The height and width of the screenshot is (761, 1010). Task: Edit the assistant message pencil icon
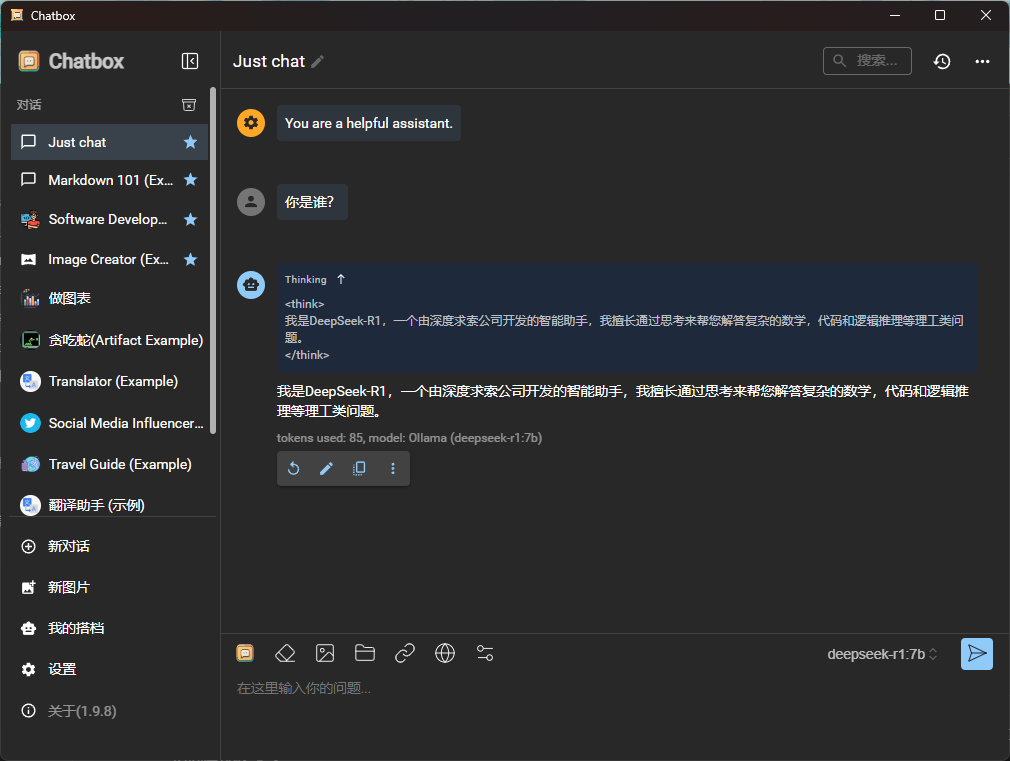point(327,468)
